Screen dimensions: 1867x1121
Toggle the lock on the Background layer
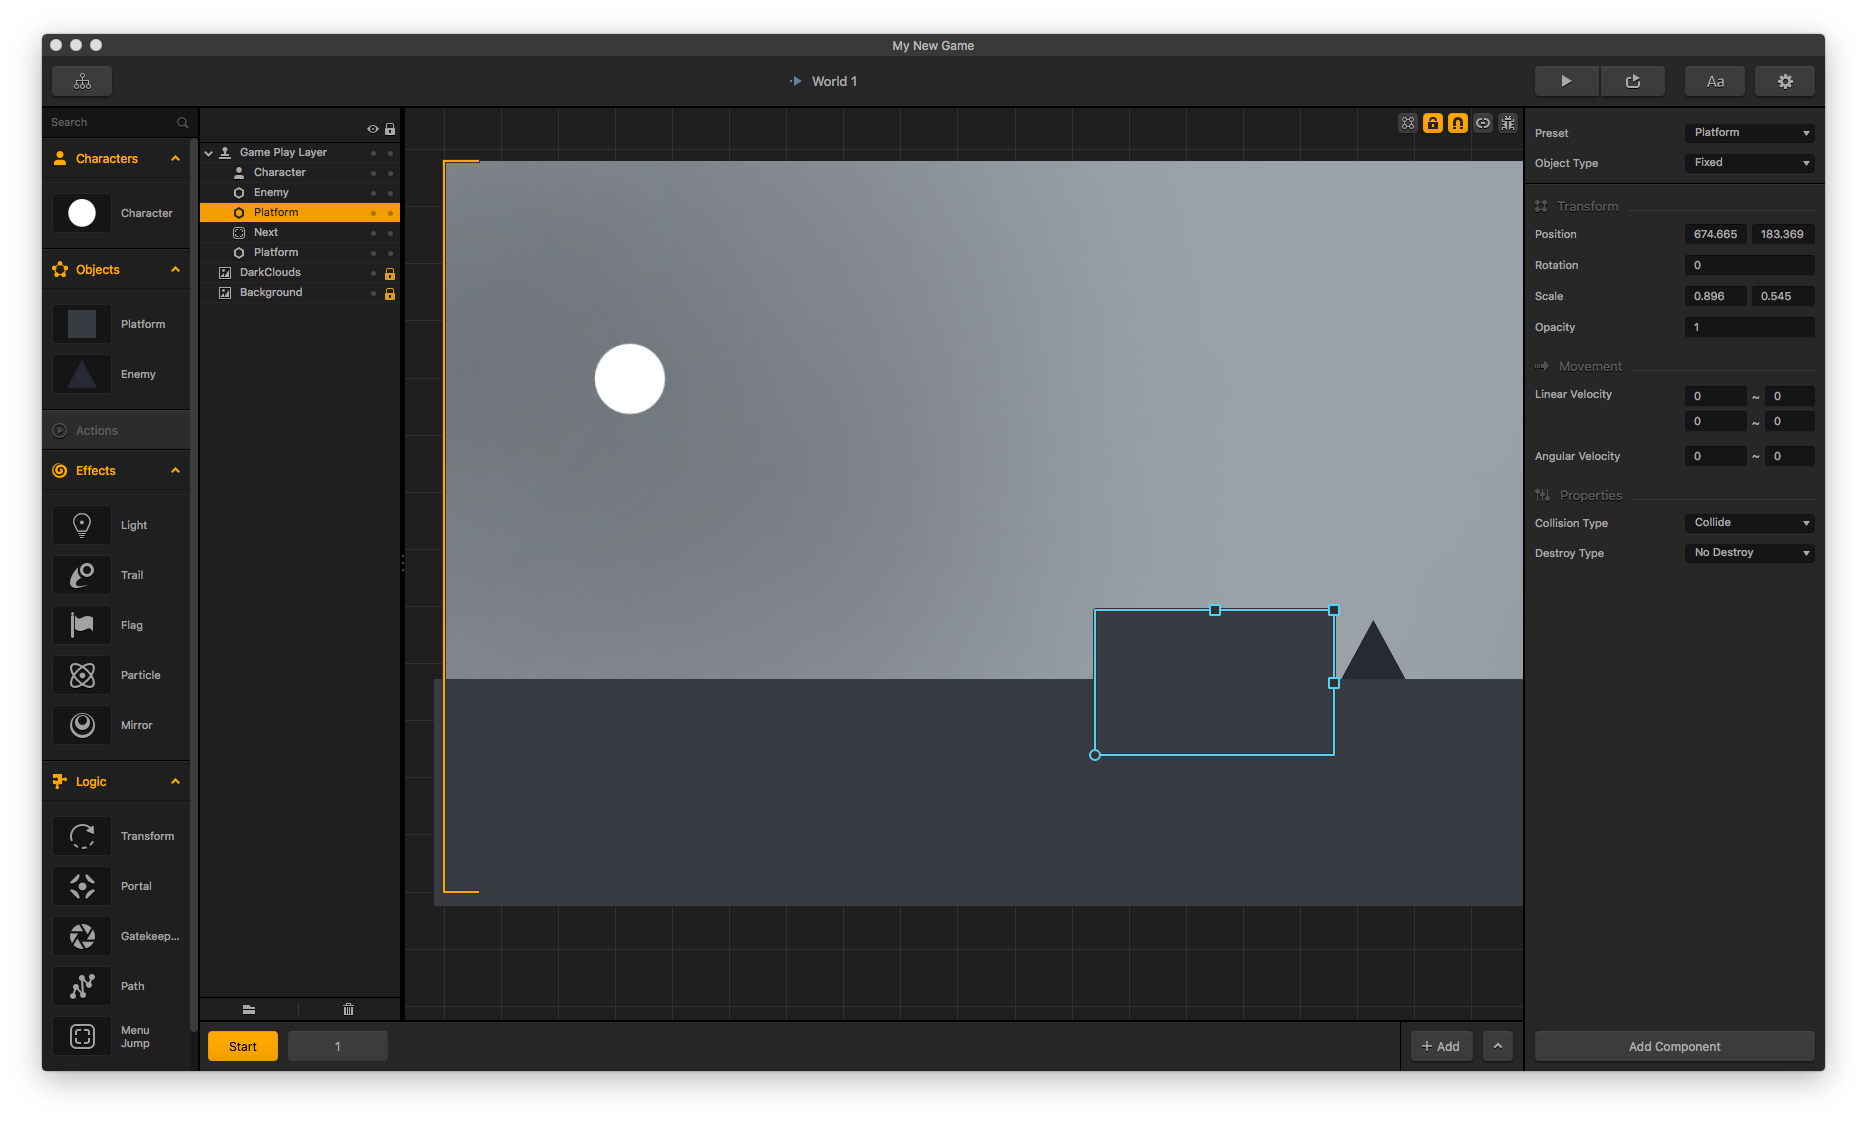click(x=390, y=293)
